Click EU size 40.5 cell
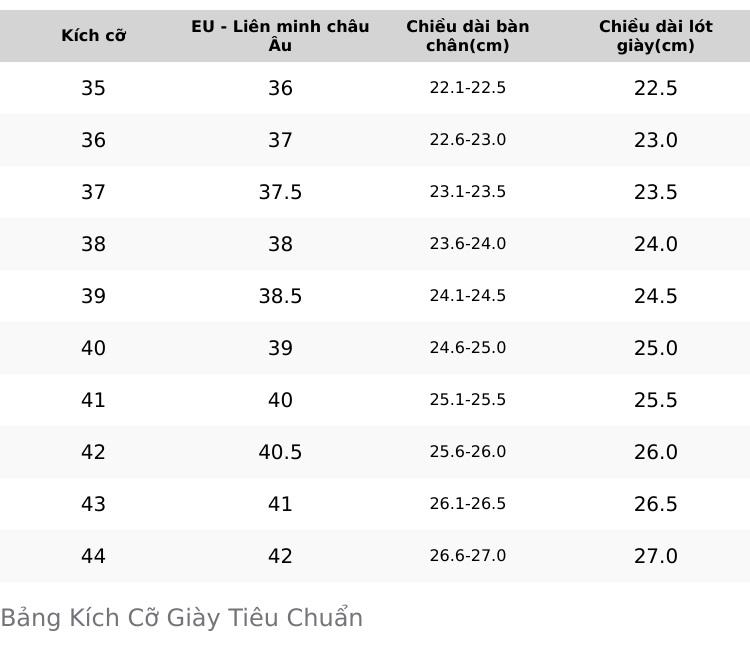Screen dimensions: 750x654 (x=280, y=452)
